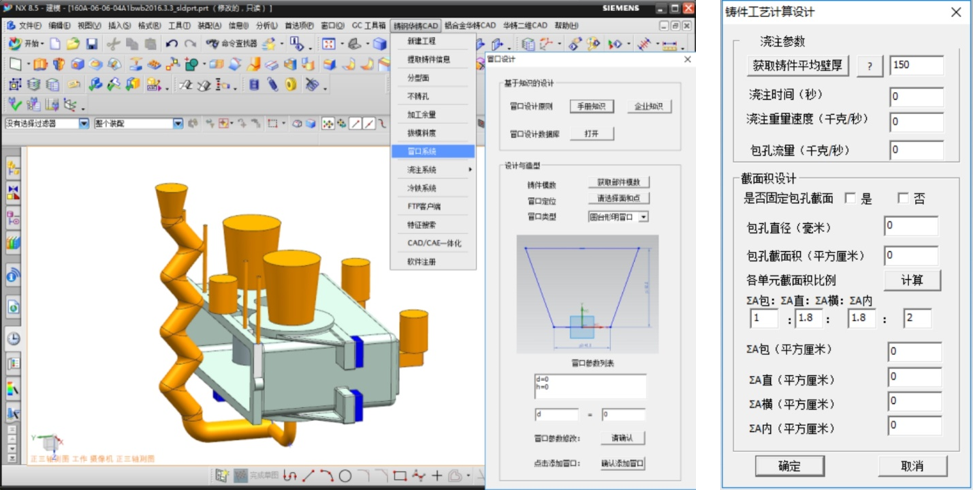Select CAD/CAE一体化 menu entry
This screenshot has width=973, height=490.
point(433,243)
